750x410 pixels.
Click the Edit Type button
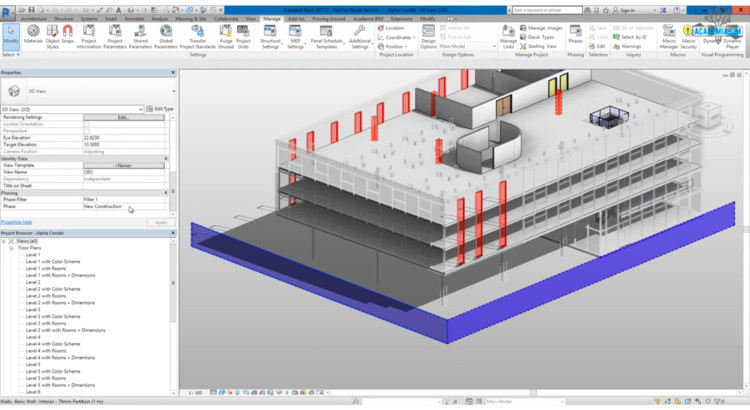pos(158,108)
